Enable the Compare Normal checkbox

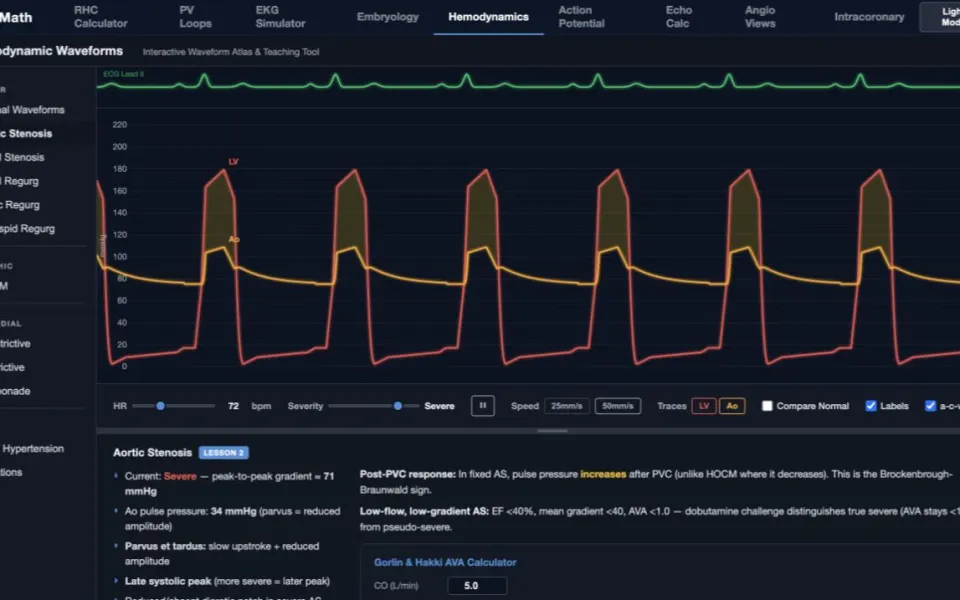coord(767,406)
